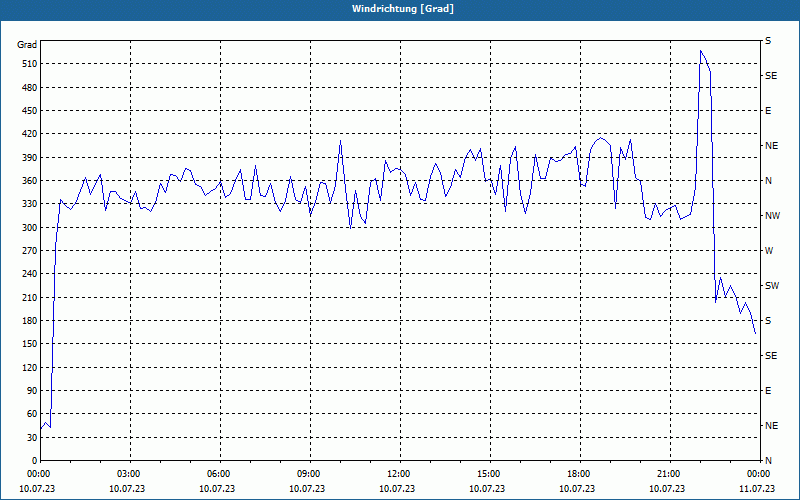The width and height of the screenshot is (800, 500).
Task: Click the 210 y-axis tick label
Action: [30, 297]
